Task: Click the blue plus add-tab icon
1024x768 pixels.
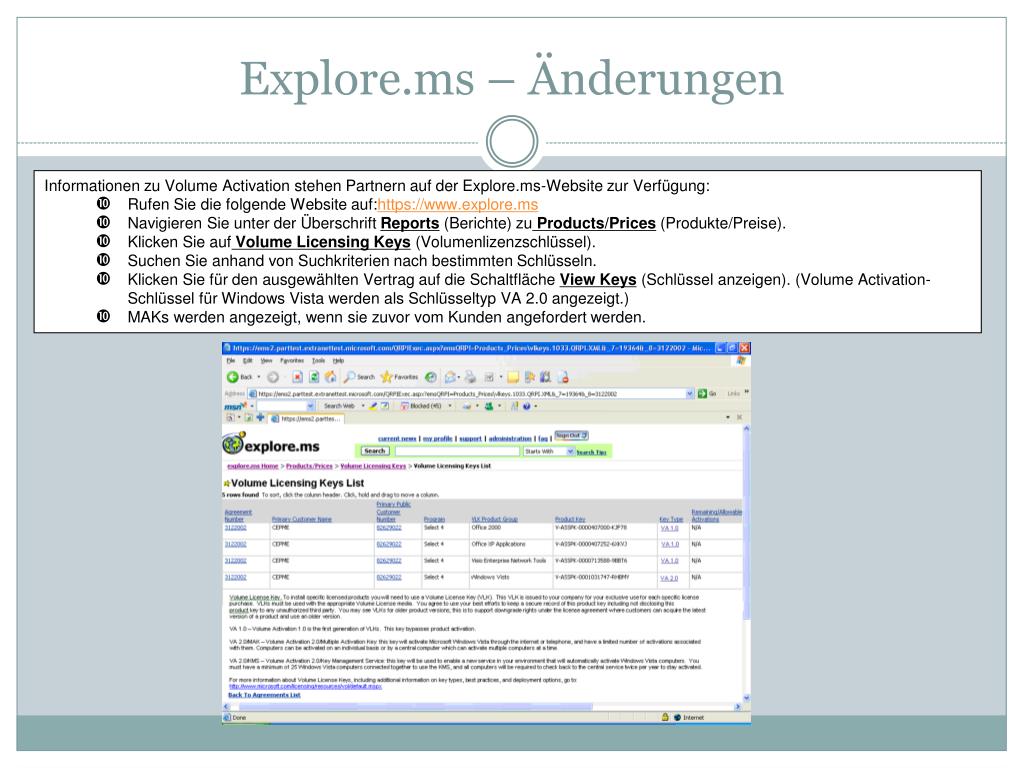Action: (260, 417)
